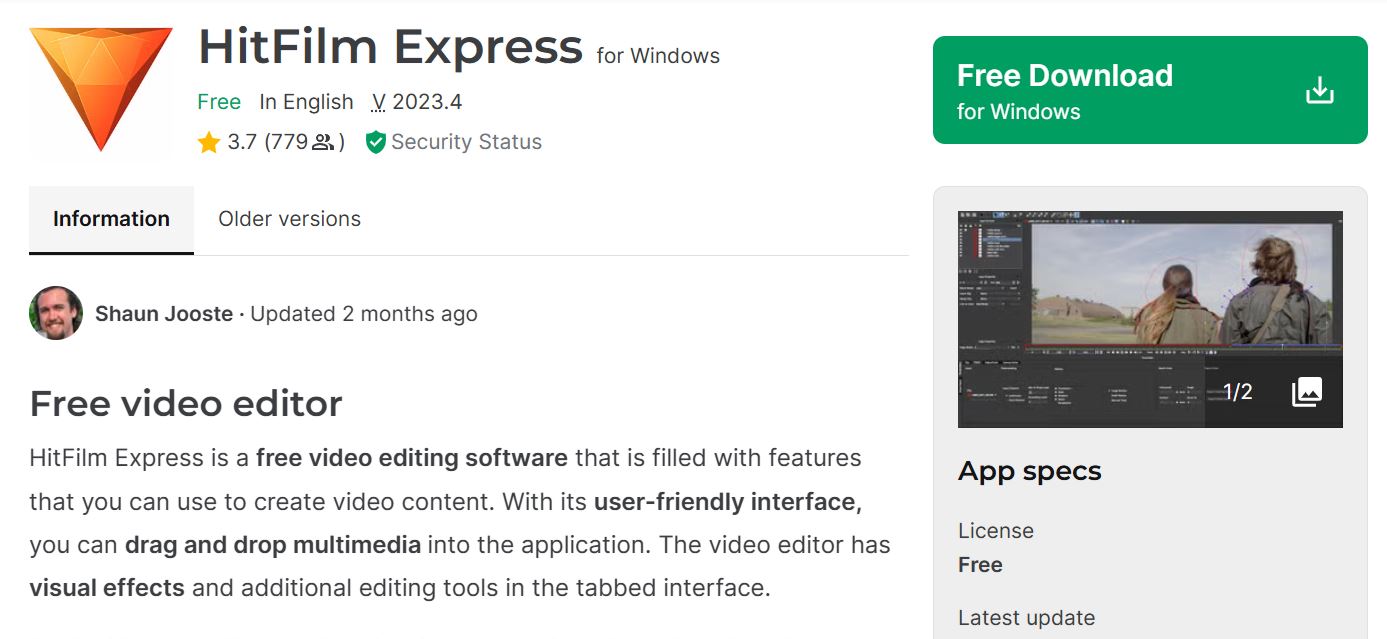Click the 'Updated 2 months ago' text
Viewport: 1387px width, 639px height.
pyautogui.click(x=364, y=314)
